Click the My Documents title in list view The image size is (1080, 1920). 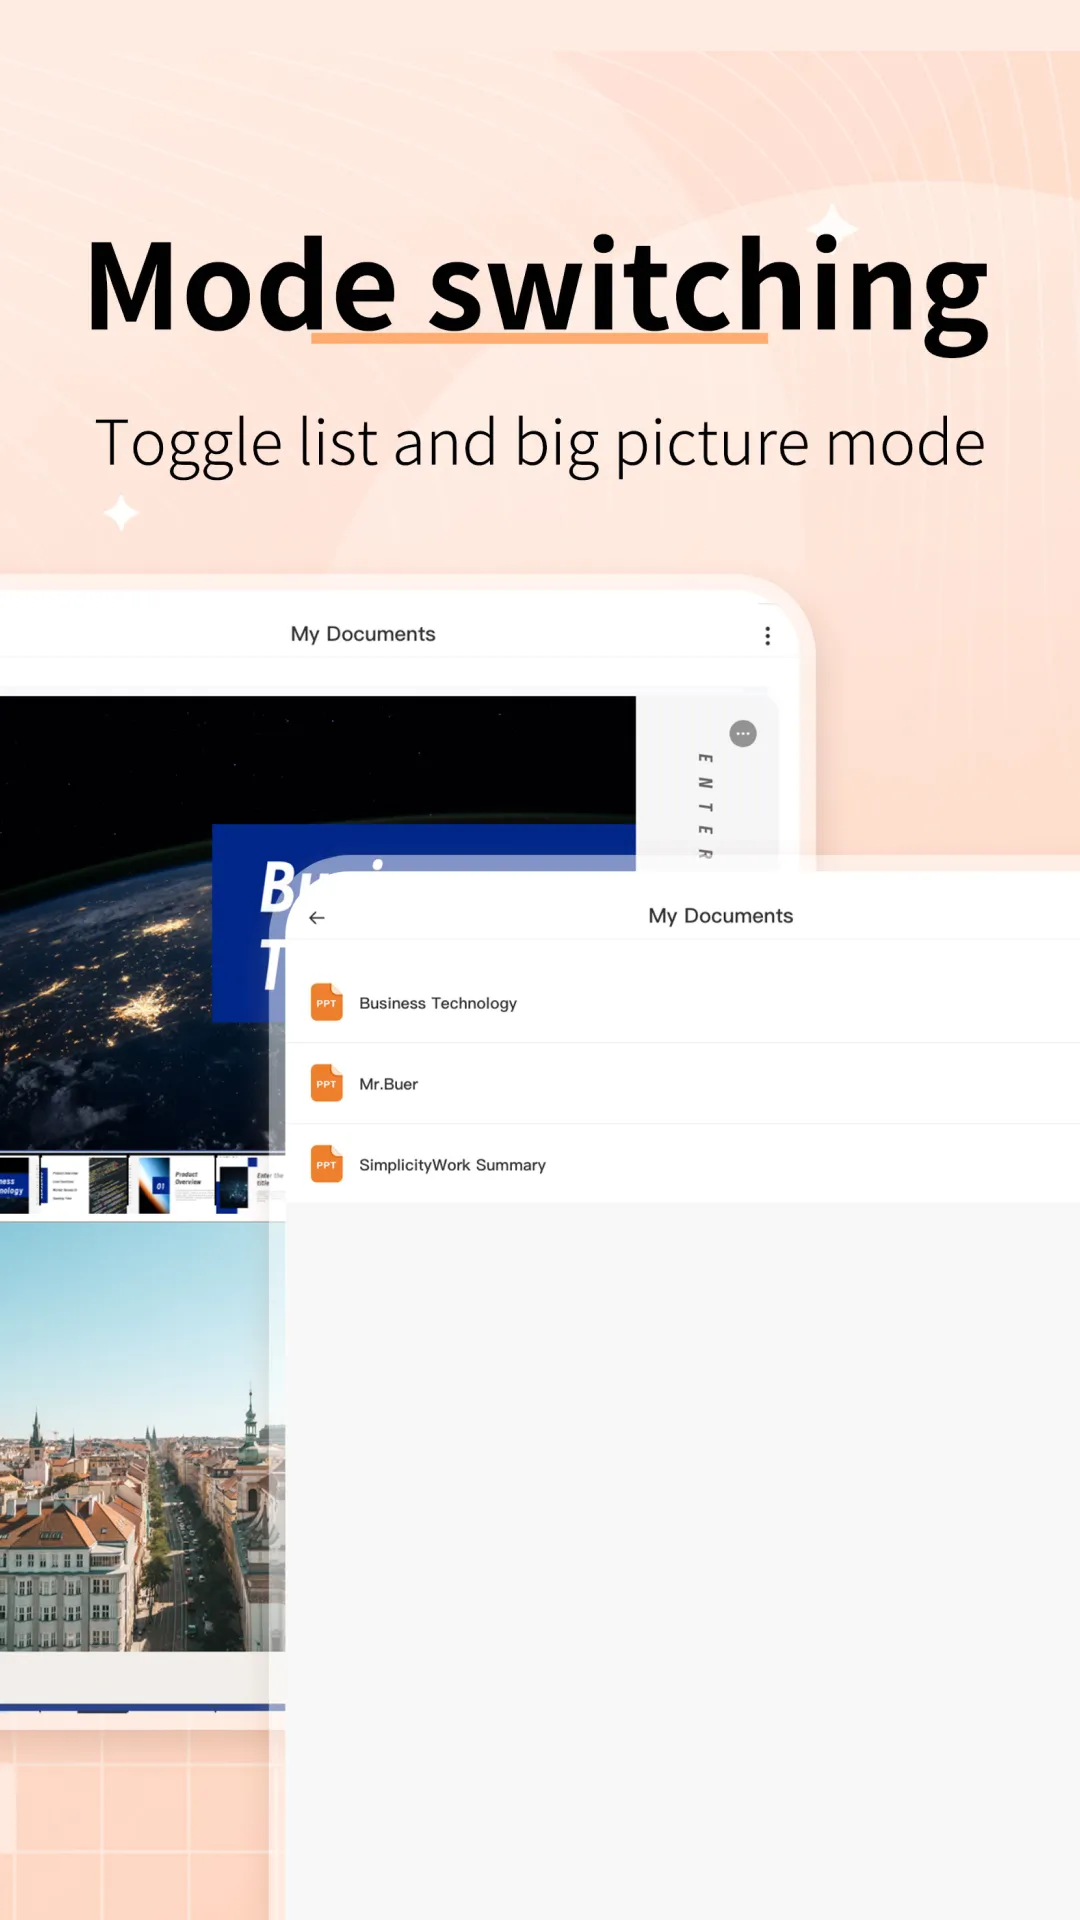(721, 916)
